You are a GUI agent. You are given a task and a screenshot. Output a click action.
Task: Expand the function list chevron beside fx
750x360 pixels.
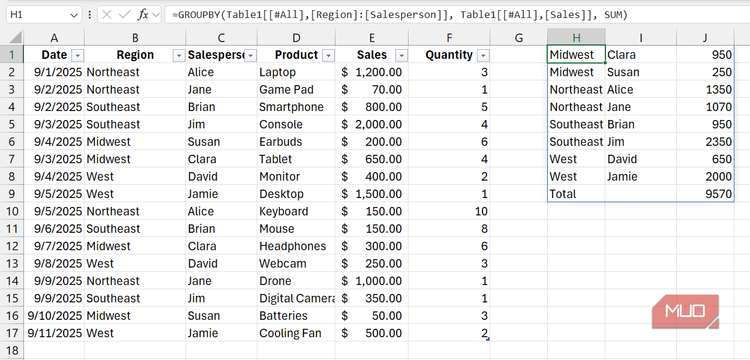(x=155, y=15)
